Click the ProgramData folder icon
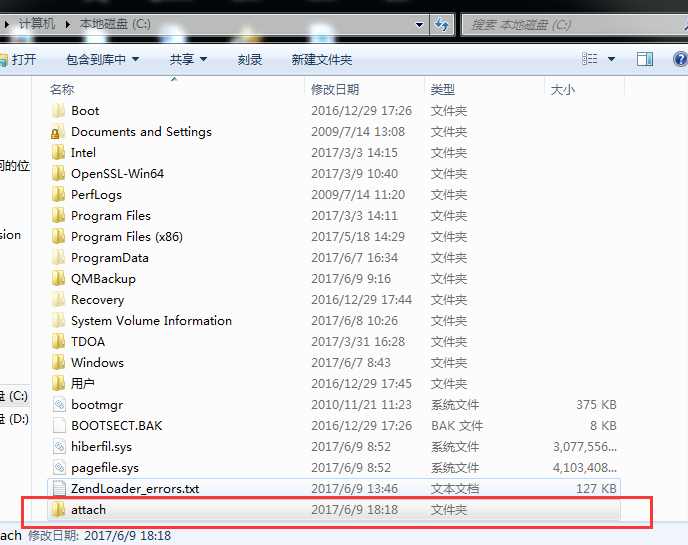688x545 pixels. pos(58,258)
